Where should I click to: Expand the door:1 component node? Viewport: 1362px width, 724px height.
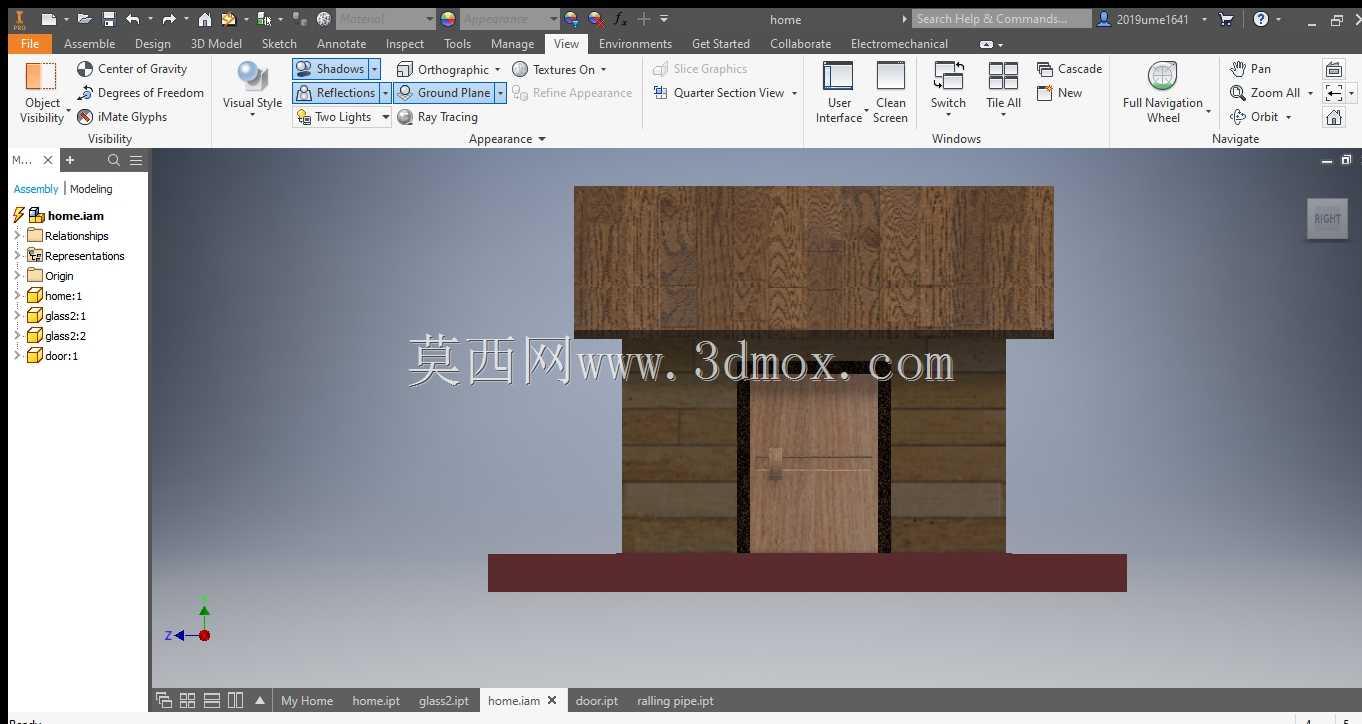pyautogui.click(x=17, y=356)
